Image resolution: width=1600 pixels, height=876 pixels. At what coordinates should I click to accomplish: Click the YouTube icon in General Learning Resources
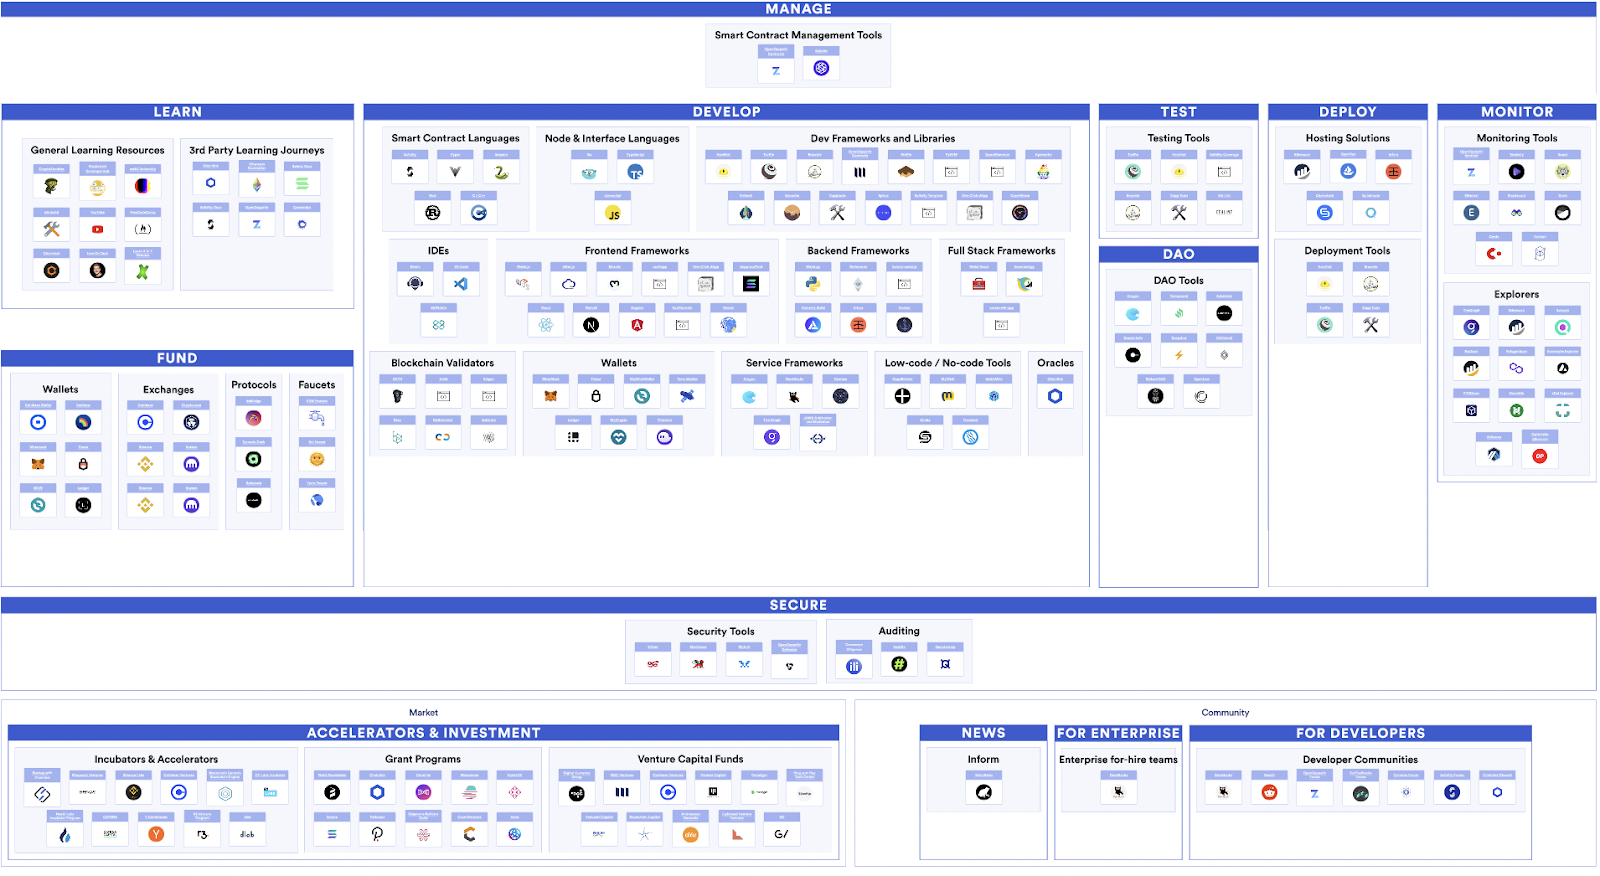point(97,229)
